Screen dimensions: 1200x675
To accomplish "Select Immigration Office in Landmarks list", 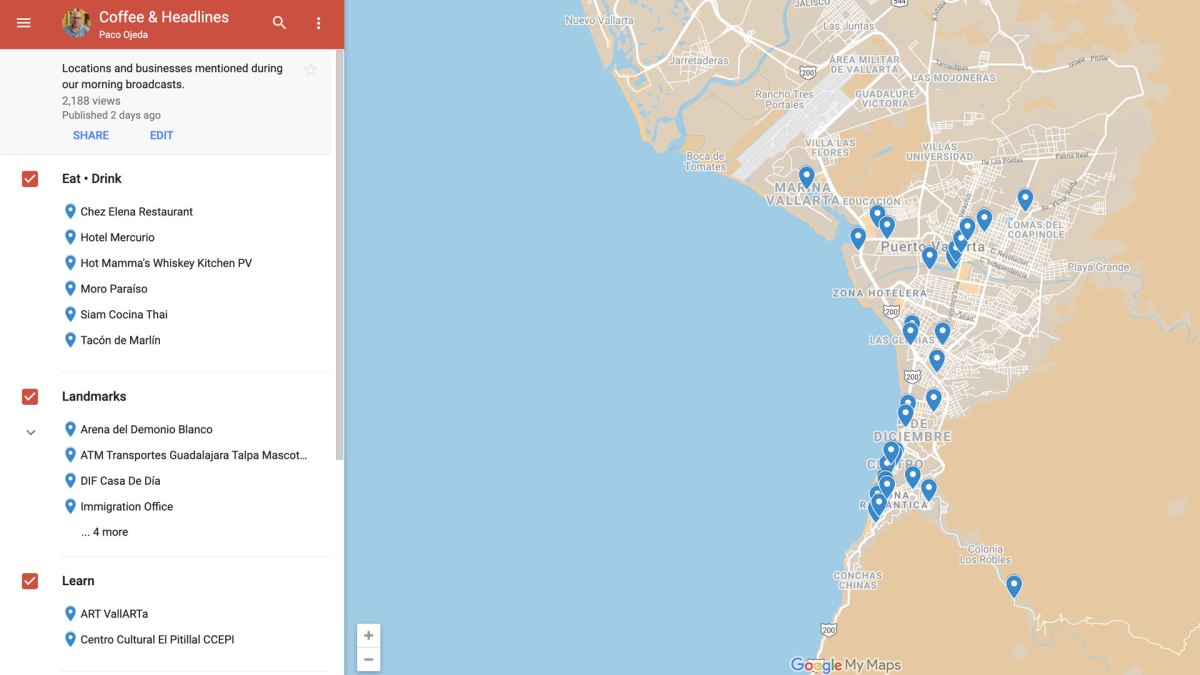I will [126, 507].
